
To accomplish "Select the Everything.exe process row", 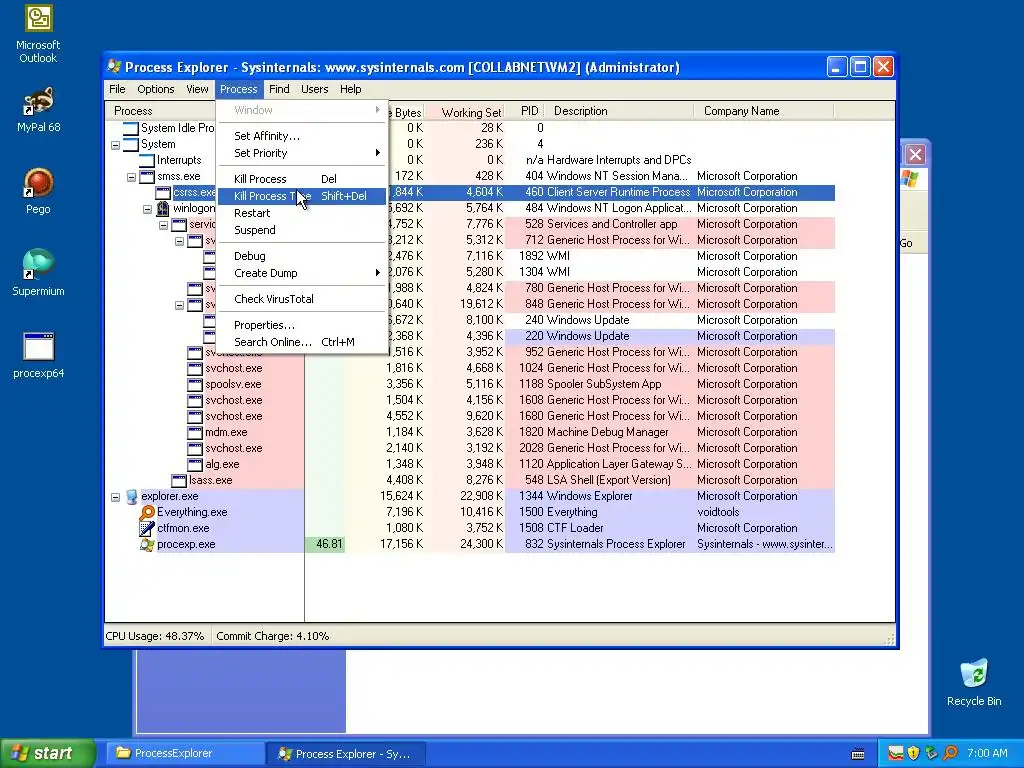I will pyautogui.click(x=470, y=513).
